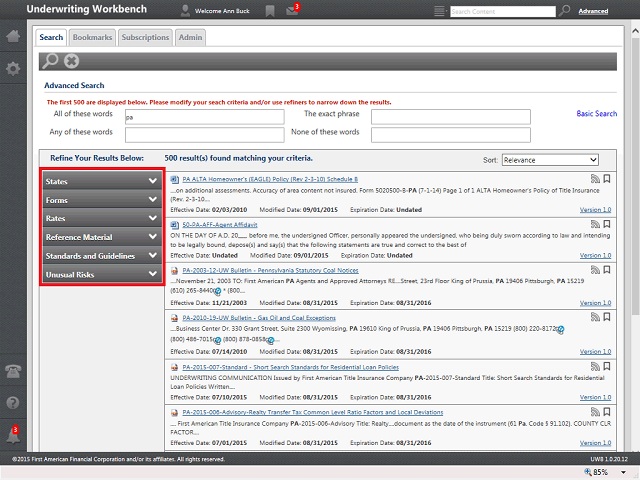
Task: Click the header search magnifier icon
Action: [564, 11]
